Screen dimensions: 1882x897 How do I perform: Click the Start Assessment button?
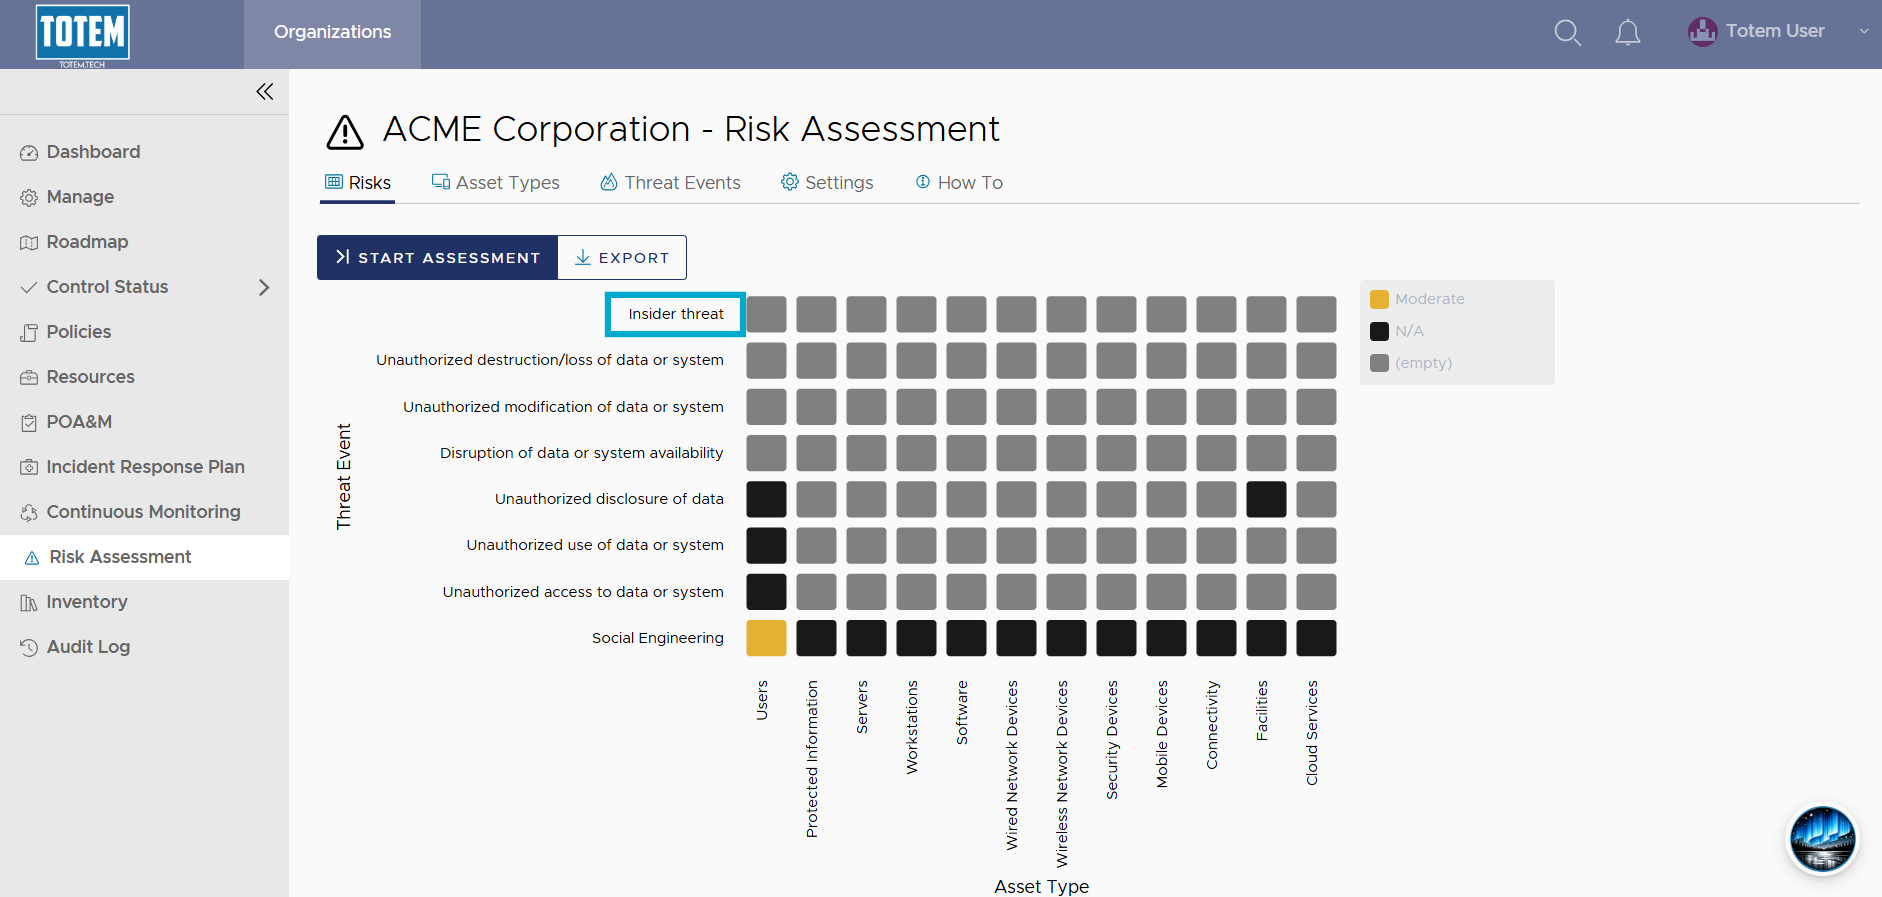[x=437, y=258]
